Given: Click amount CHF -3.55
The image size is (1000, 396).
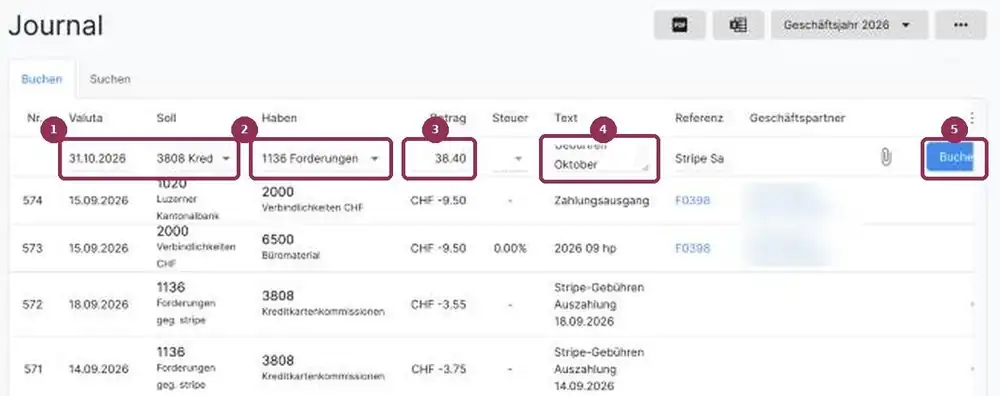Looking at the screenshot, I should tap(438, 304).
